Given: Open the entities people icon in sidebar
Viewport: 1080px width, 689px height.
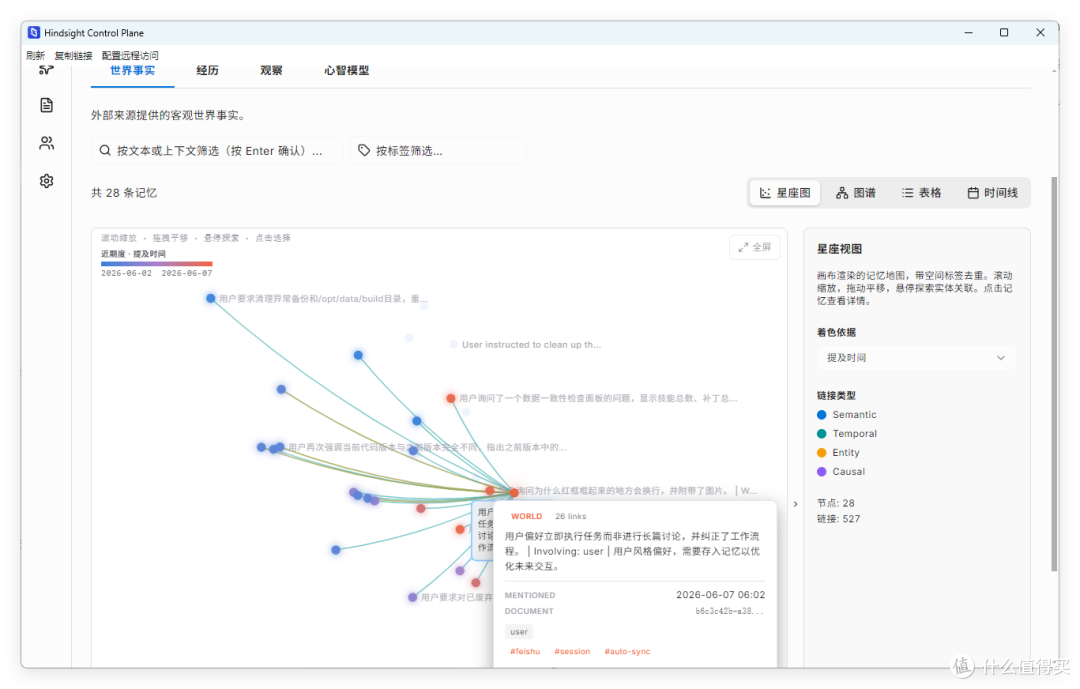Looking at the screenshot, I should (46, 143).
